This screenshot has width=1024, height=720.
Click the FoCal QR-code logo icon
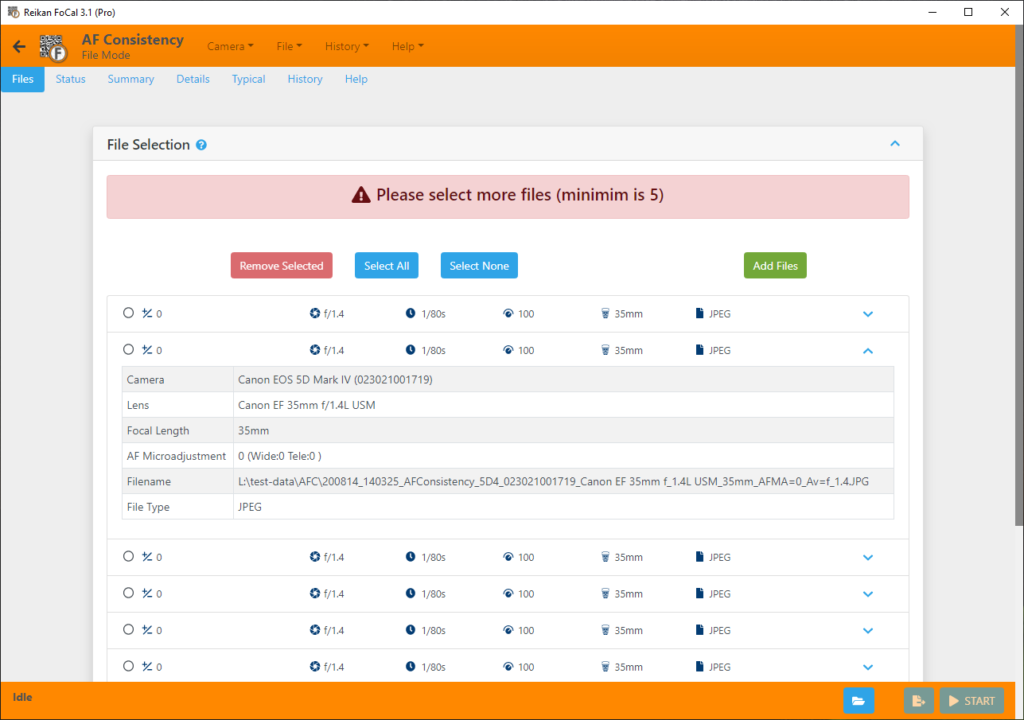tap(53, 47)
